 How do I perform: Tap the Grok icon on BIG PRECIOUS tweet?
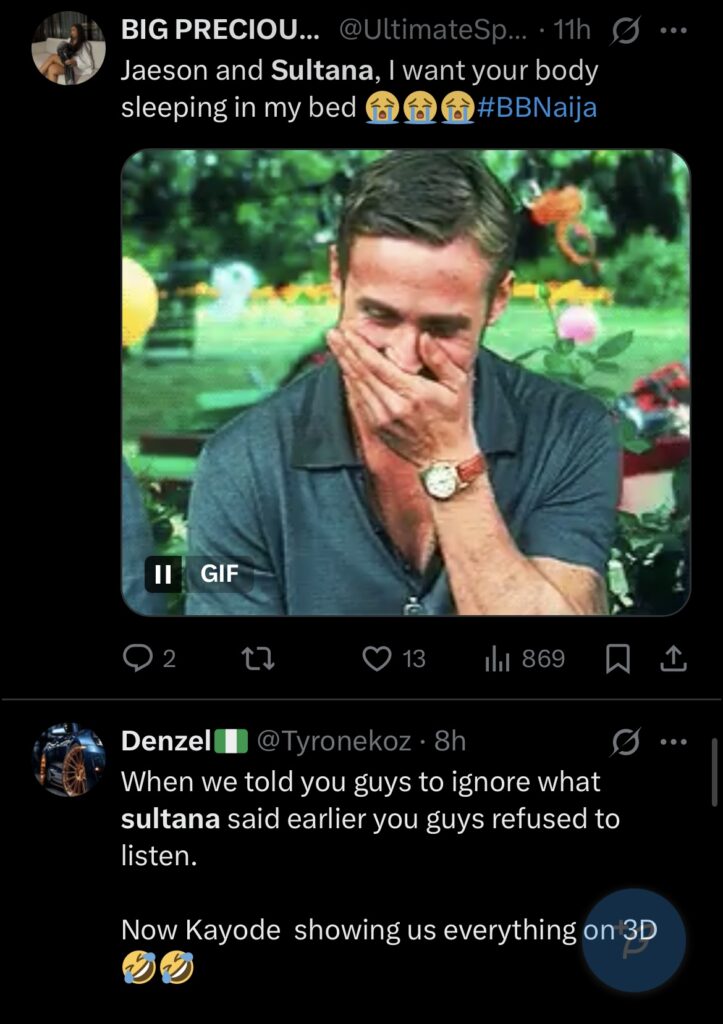point(625,31)
